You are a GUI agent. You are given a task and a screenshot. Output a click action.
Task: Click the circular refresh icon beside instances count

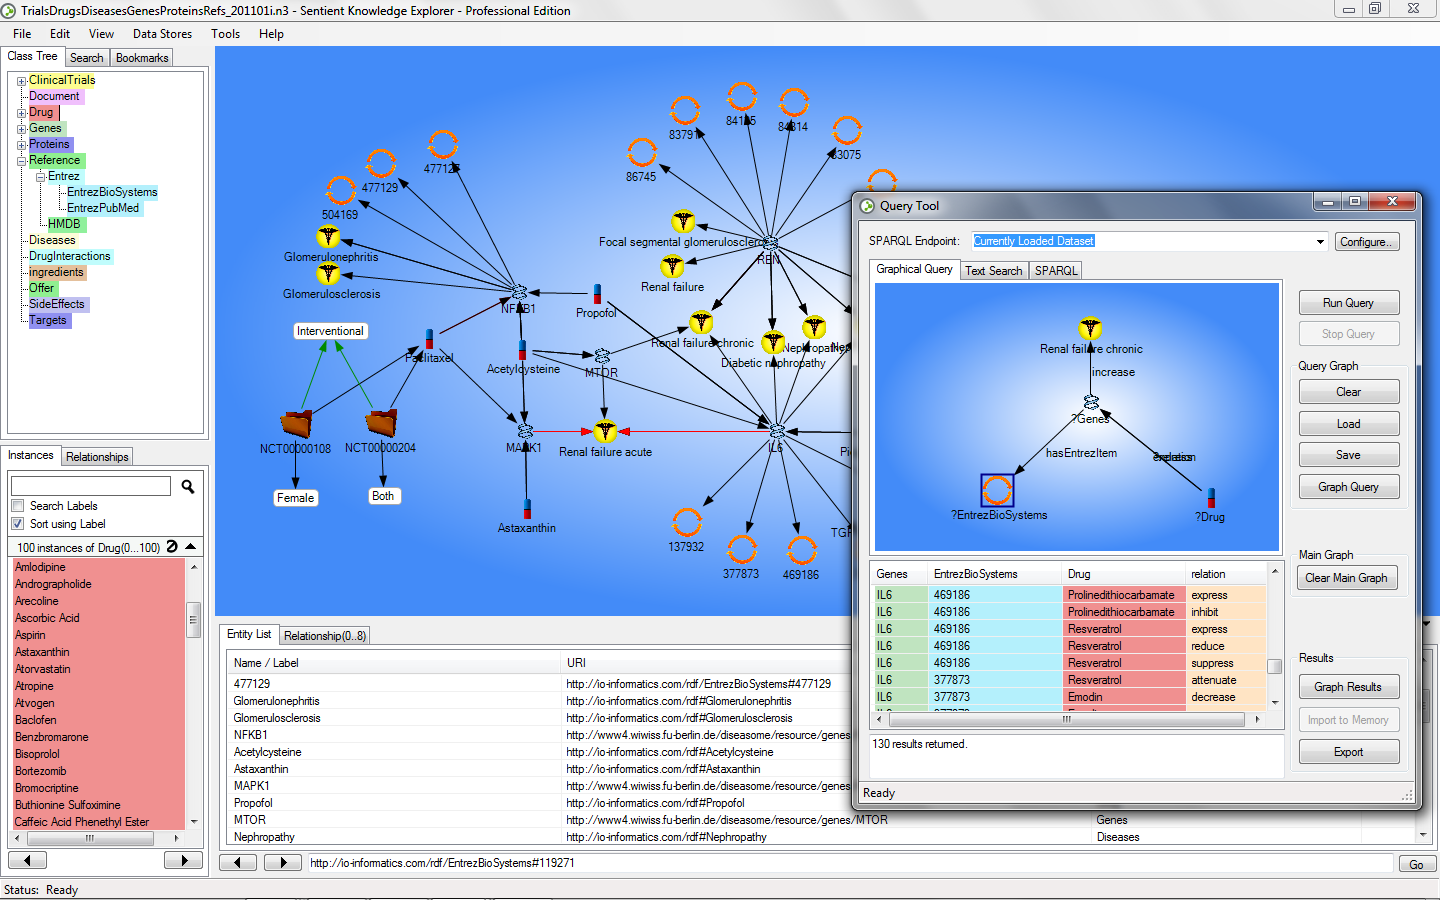point(172,547)
